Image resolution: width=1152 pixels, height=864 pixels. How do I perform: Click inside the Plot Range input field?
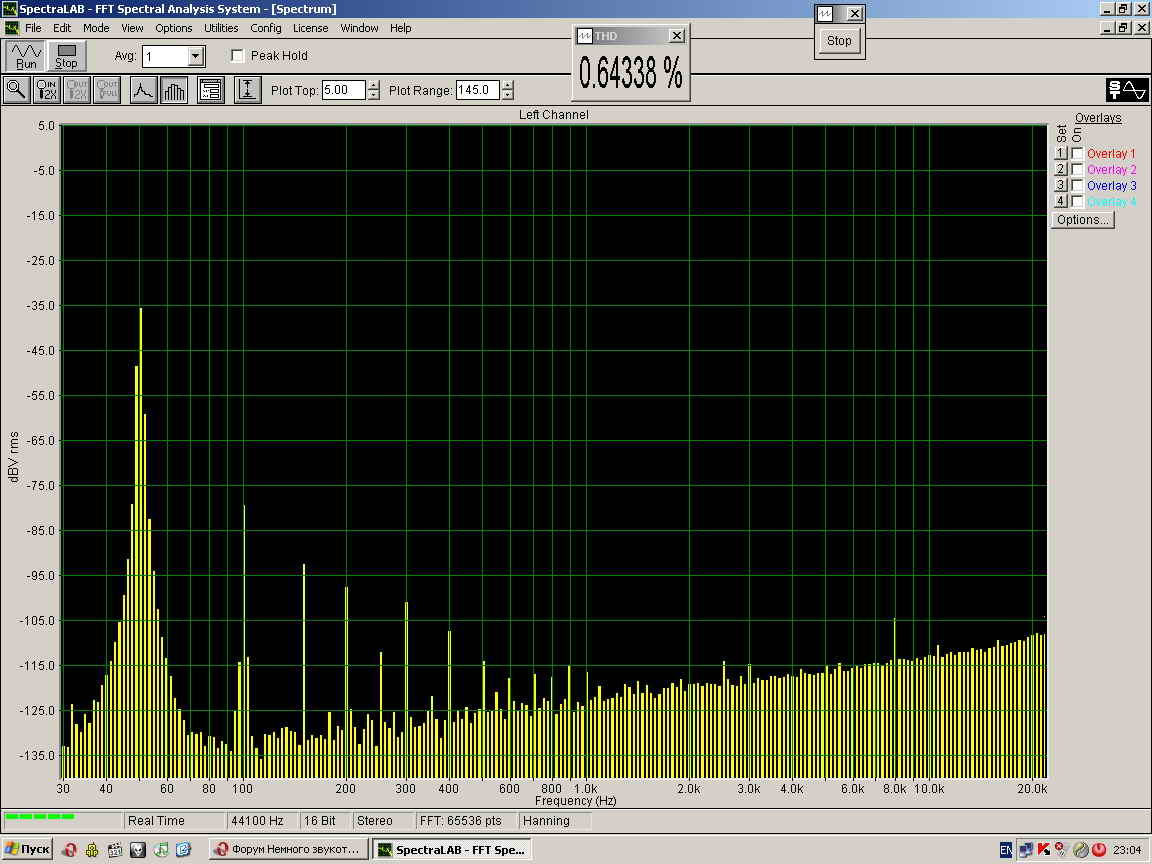coord(477,90)
